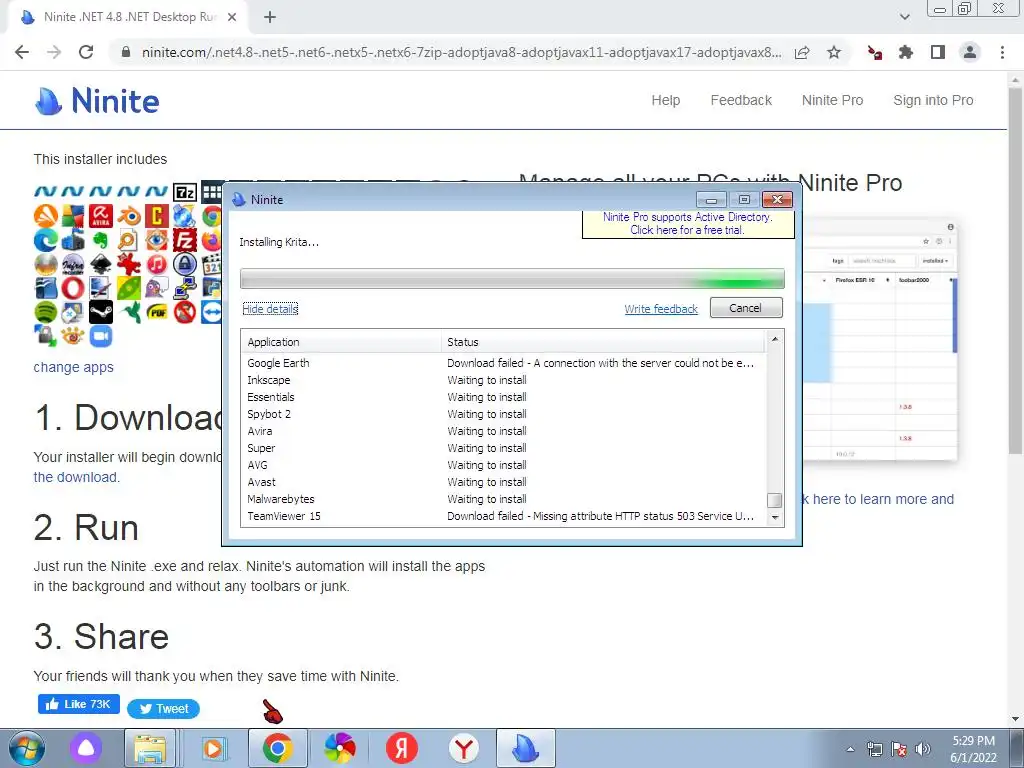Open a new browser tab
This screenshot has width=1024, height=768.
pyautogui.click(x=270, y=17)
